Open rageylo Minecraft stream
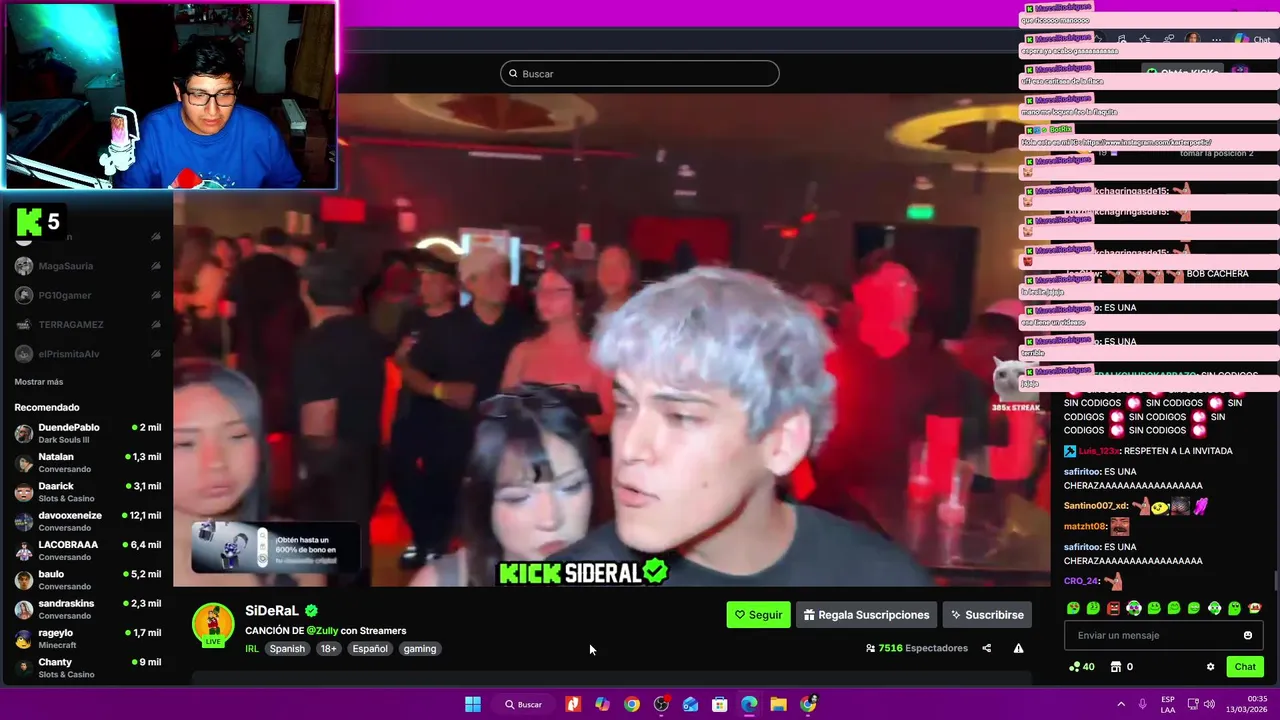1280x720 pixels. 88,638
